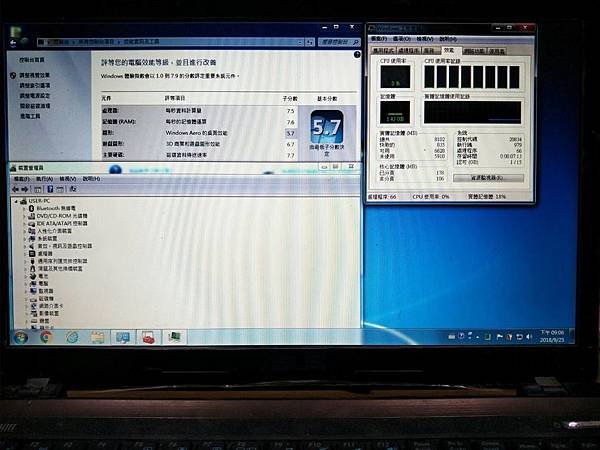Screen dimensions: 600x450
Task: Click 記憶體 (RAM) row subscore 7.6
Action: 290,122
